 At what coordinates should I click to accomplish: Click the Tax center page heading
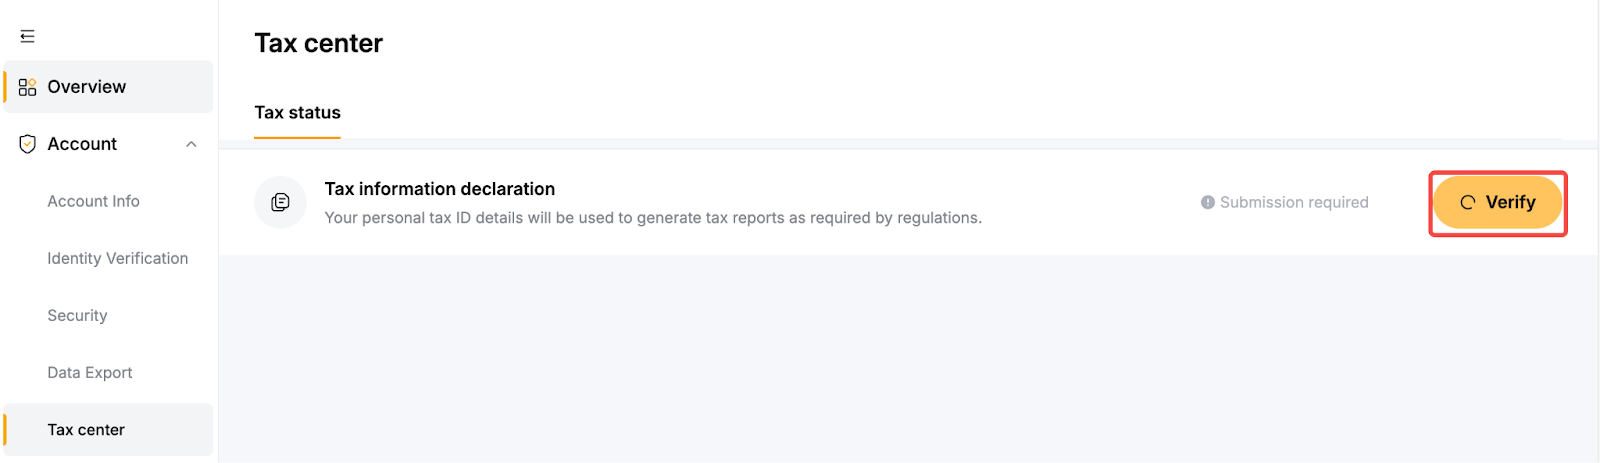(318, 43)
